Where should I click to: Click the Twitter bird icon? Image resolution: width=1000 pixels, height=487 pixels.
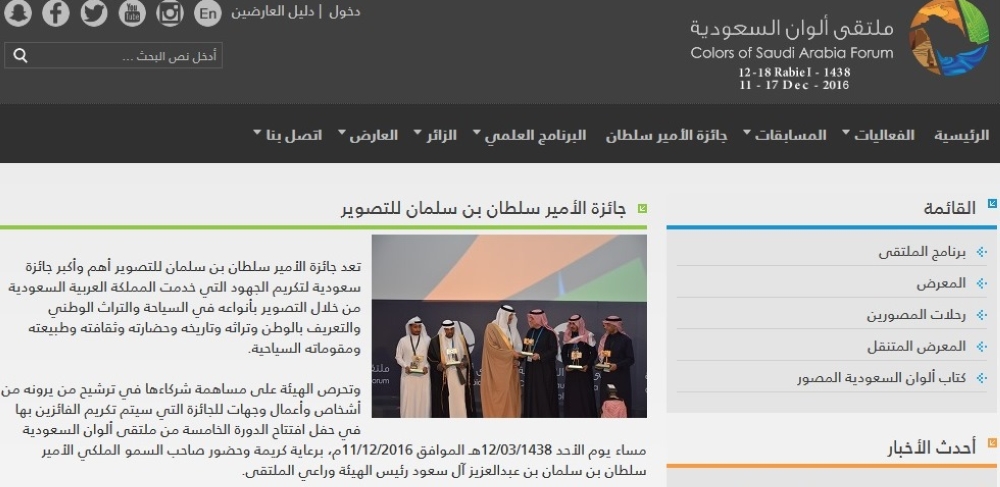tap(94, 13)
